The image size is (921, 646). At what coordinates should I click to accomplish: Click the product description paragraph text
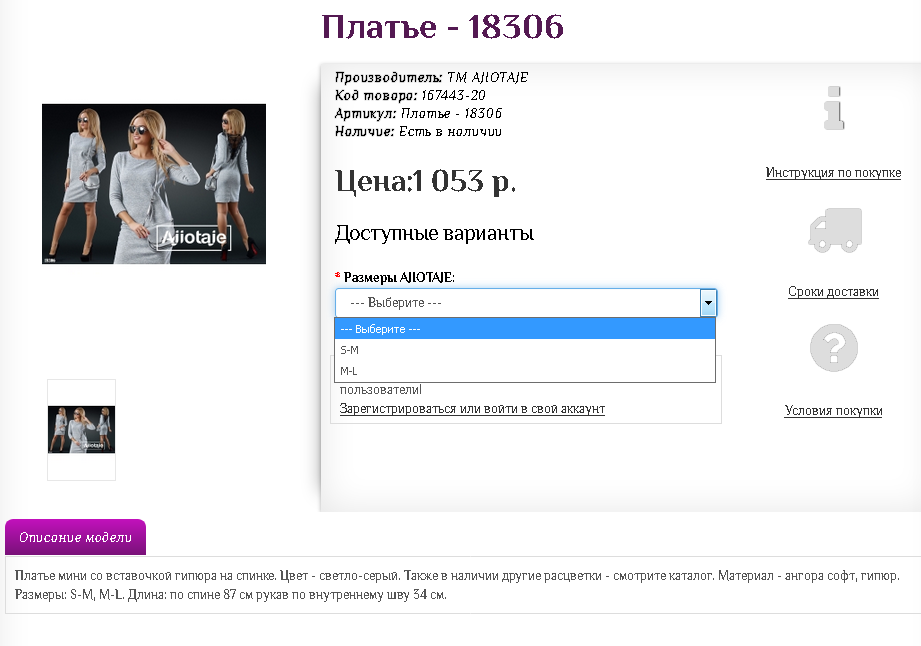pos(457,585)
